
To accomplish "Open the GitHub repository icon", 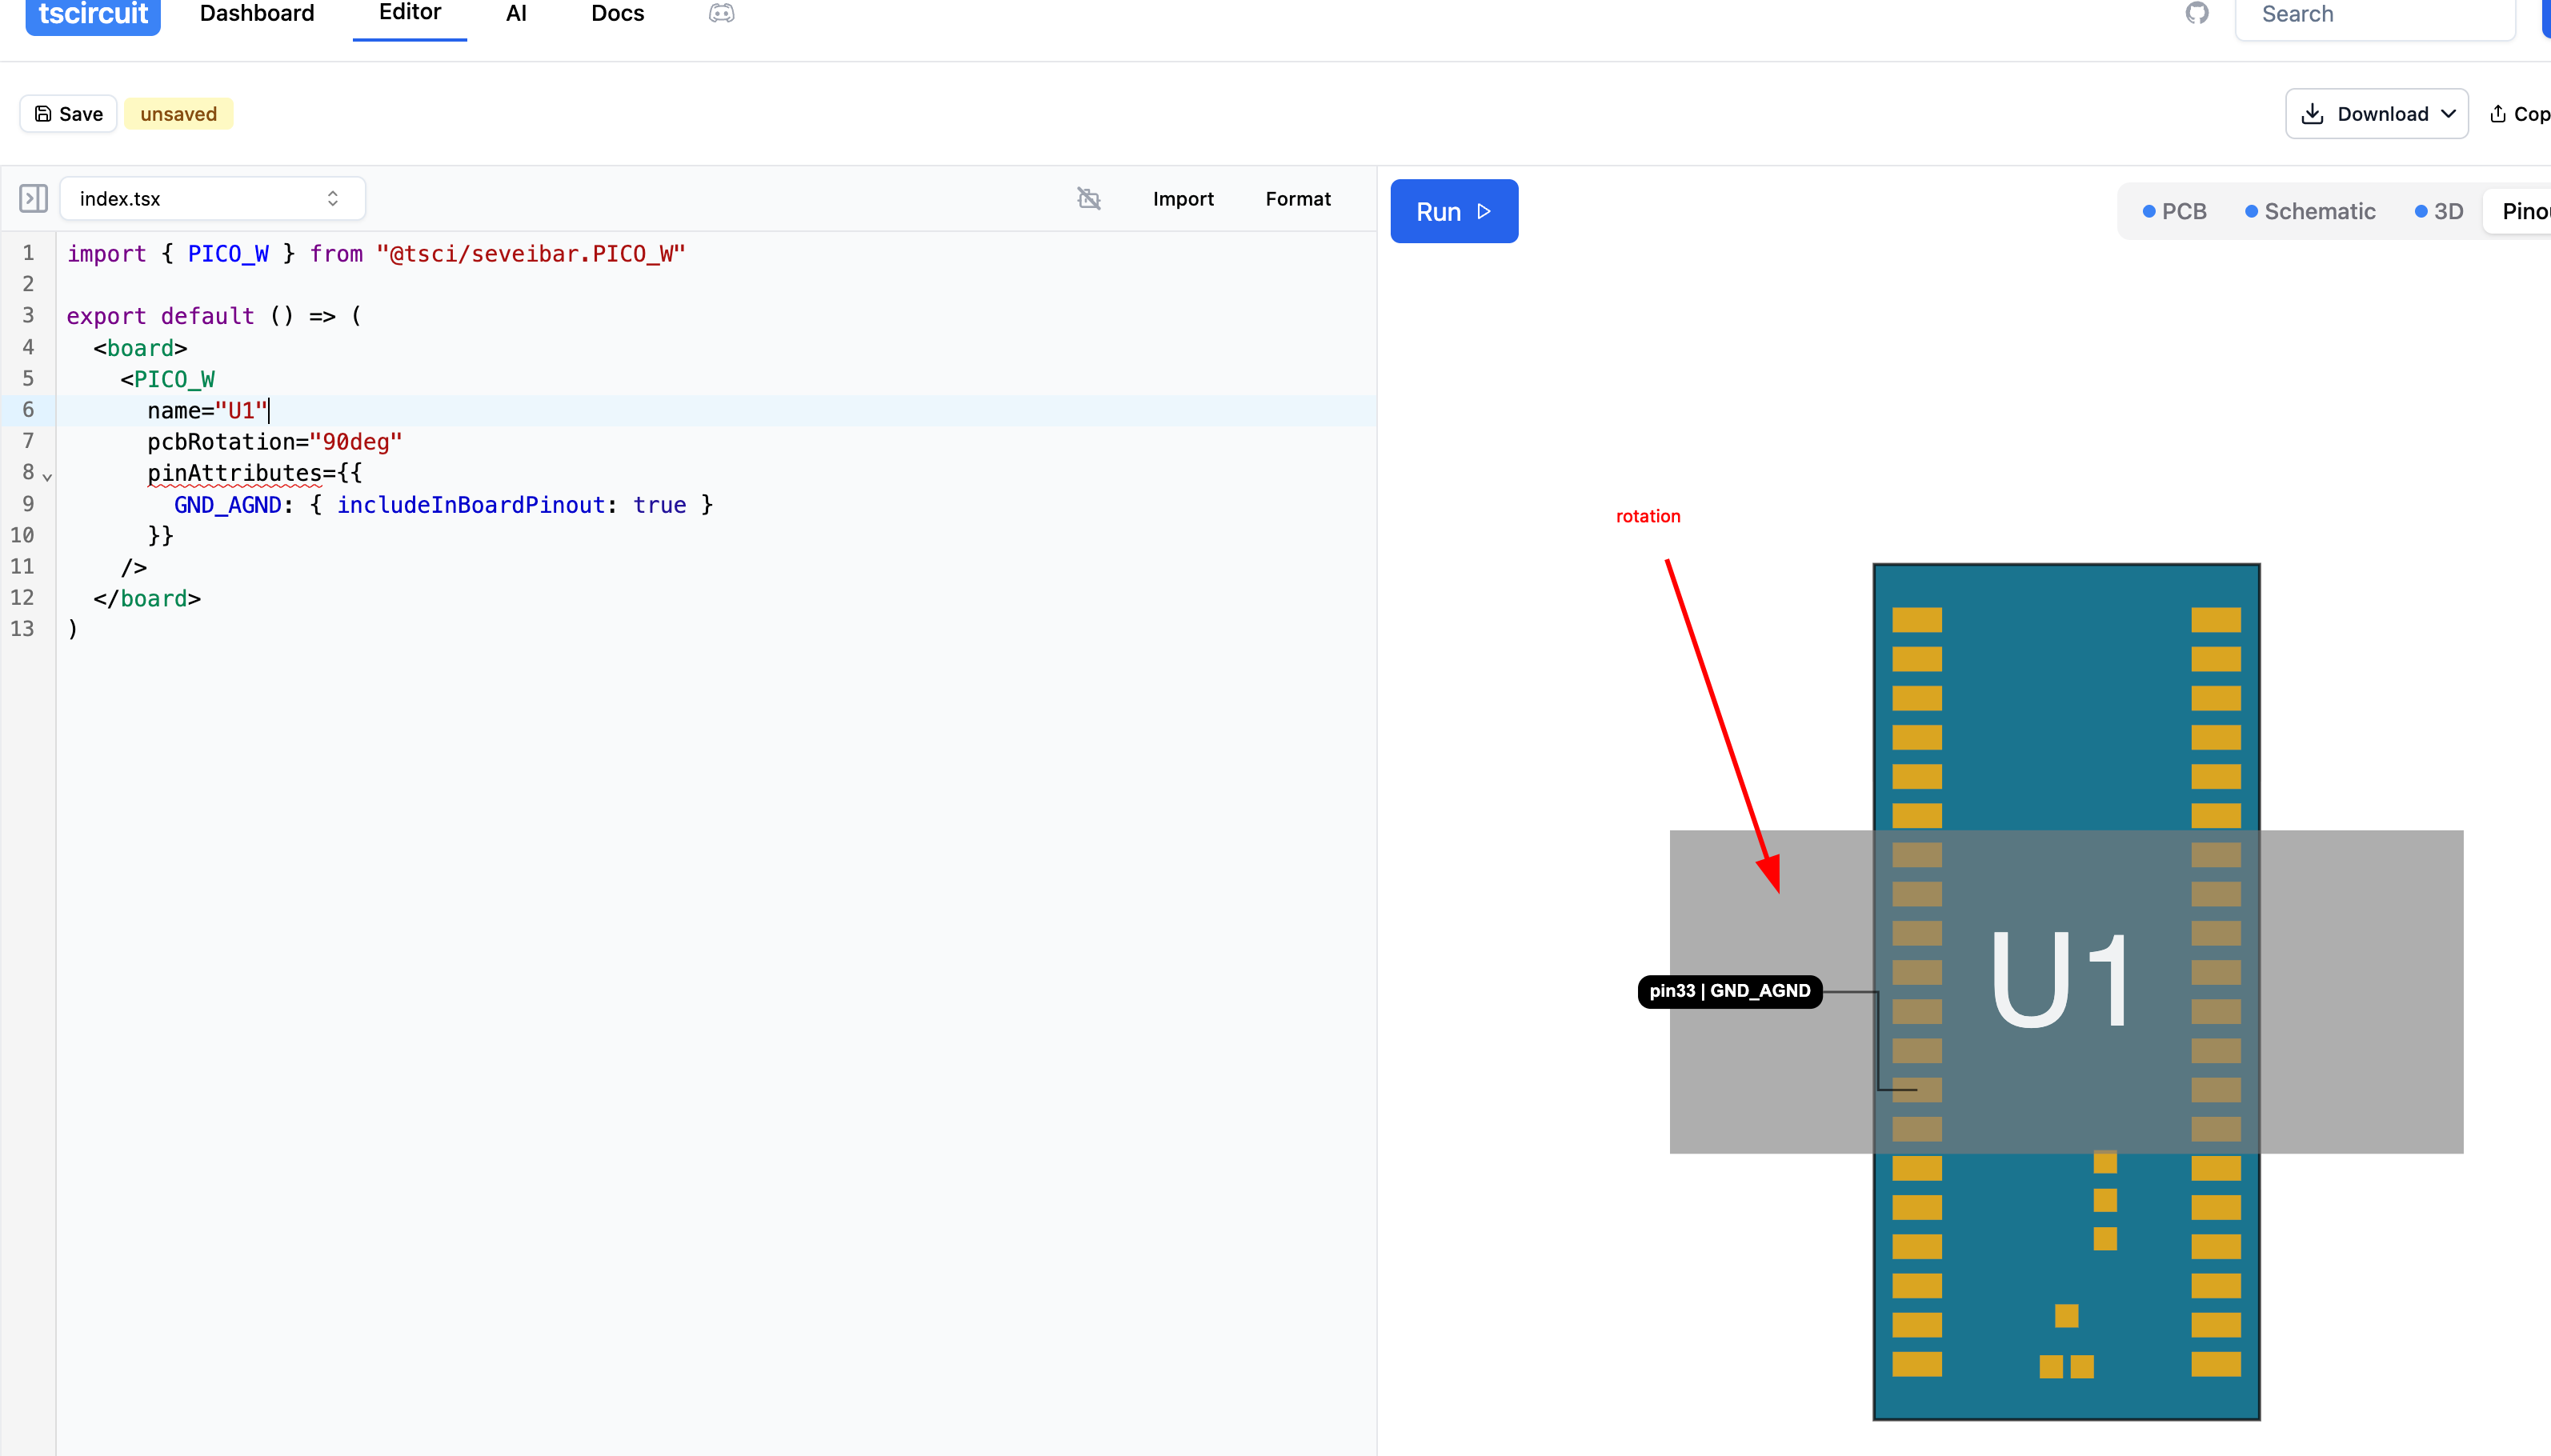I will (x=2196, y=13).
